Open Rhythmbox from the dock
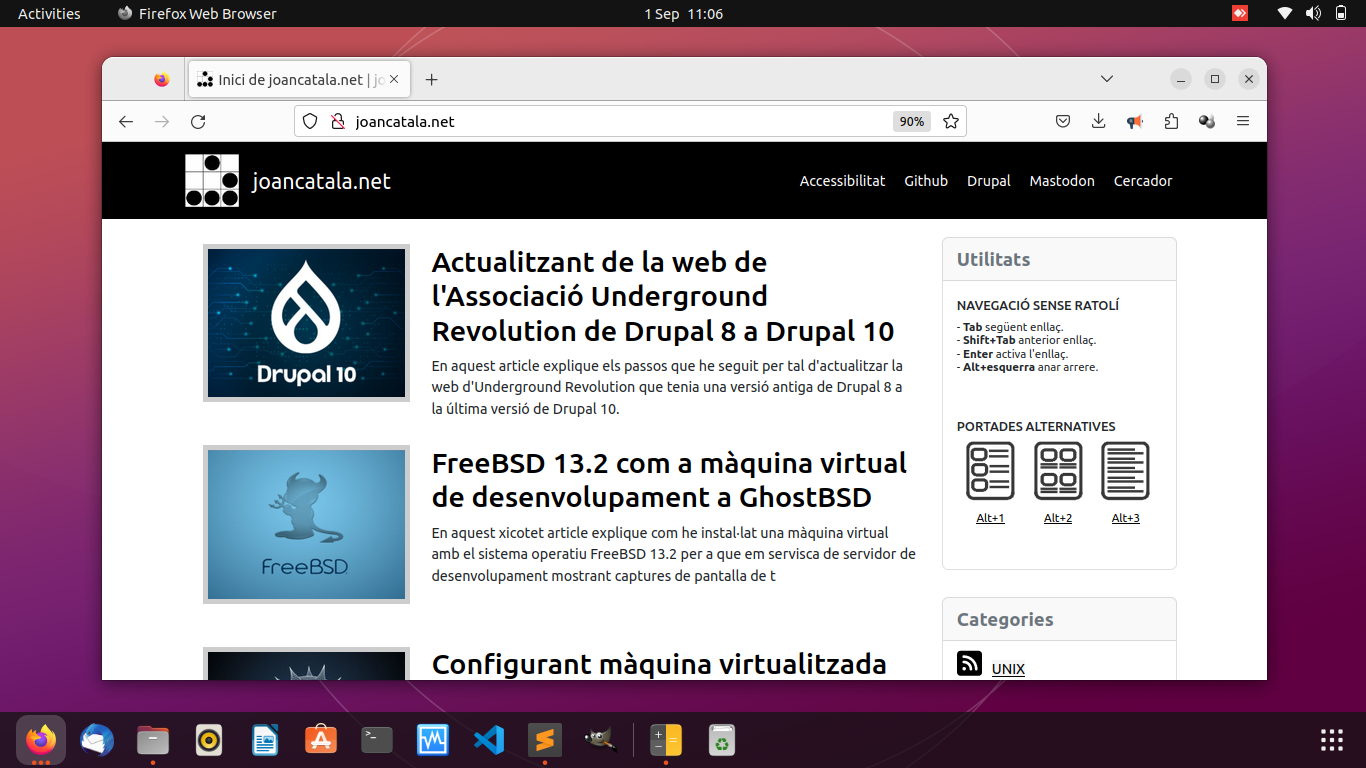This screenshot has width=1366, height=768. click(209, 740)
